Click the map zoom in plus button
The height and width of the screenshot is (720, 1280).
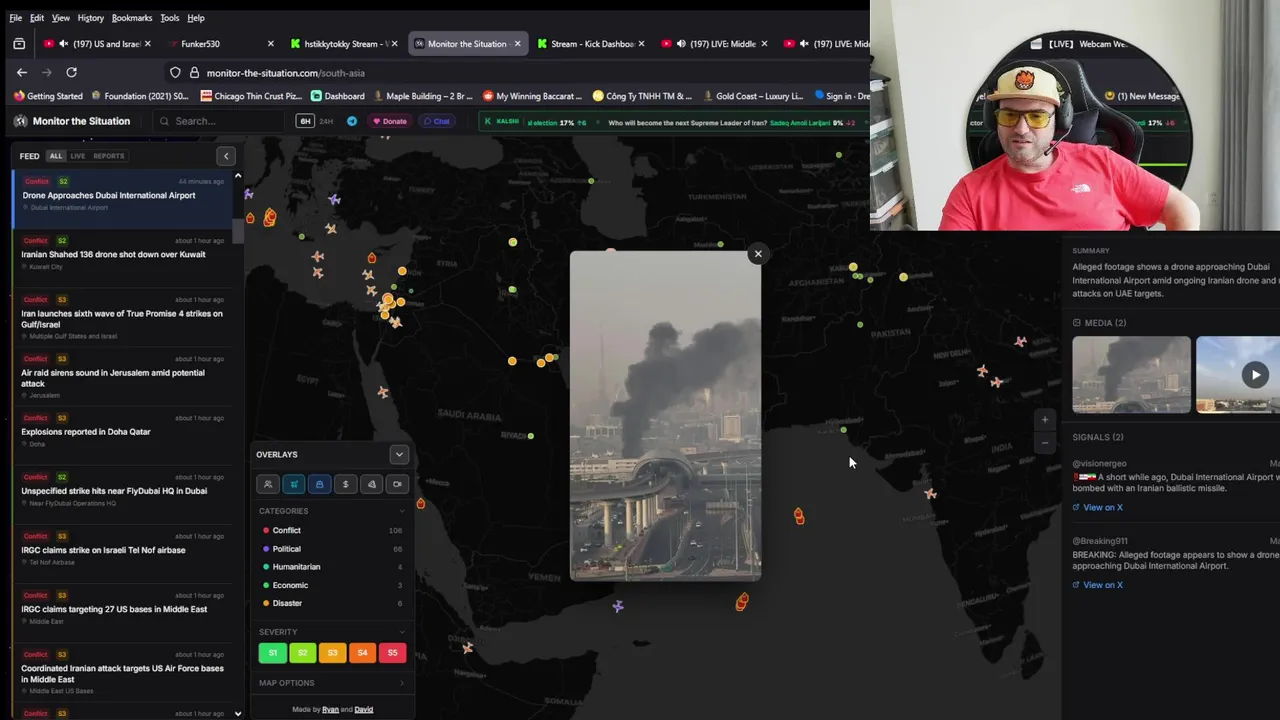(x=1045, y=420)
